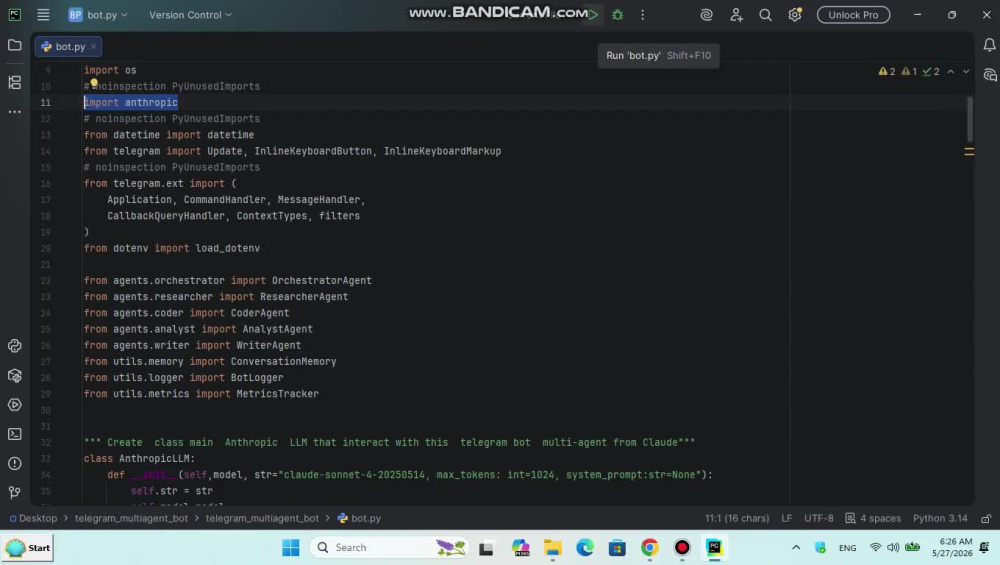Screen dimensions: 1000x565
Task: Open the taskbar clock and date
Action: 952,548
